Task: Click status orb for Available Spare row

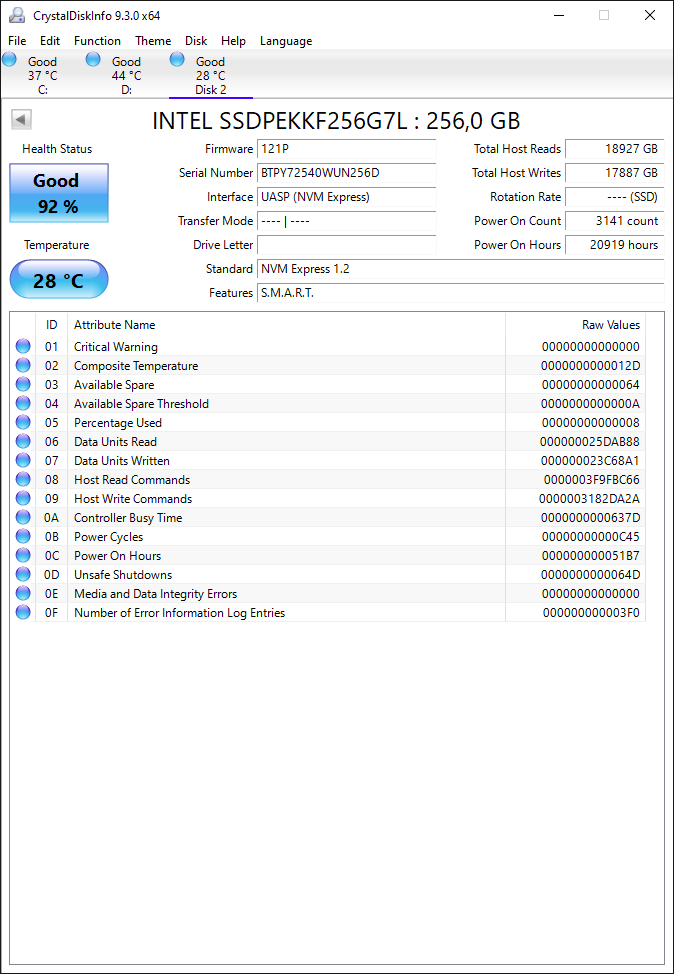Action: click(x=23, y=385)
